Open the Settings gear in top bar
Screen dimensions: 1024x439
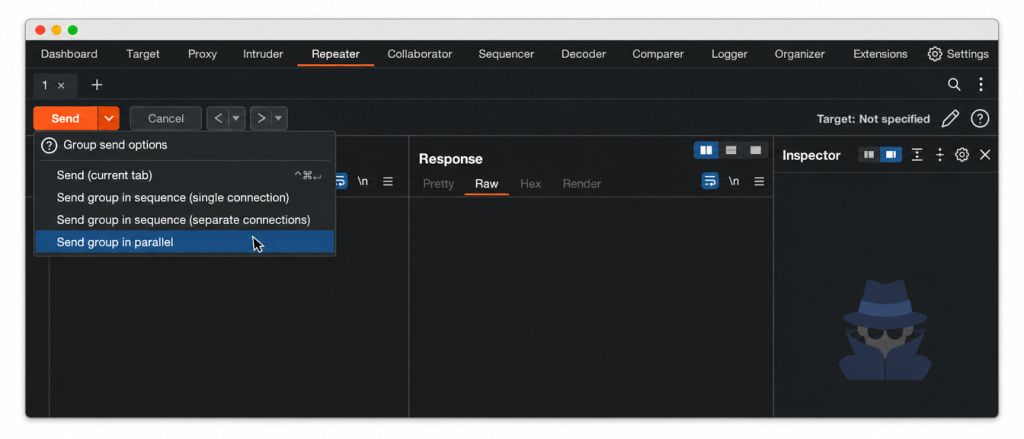tap(957, 54)
